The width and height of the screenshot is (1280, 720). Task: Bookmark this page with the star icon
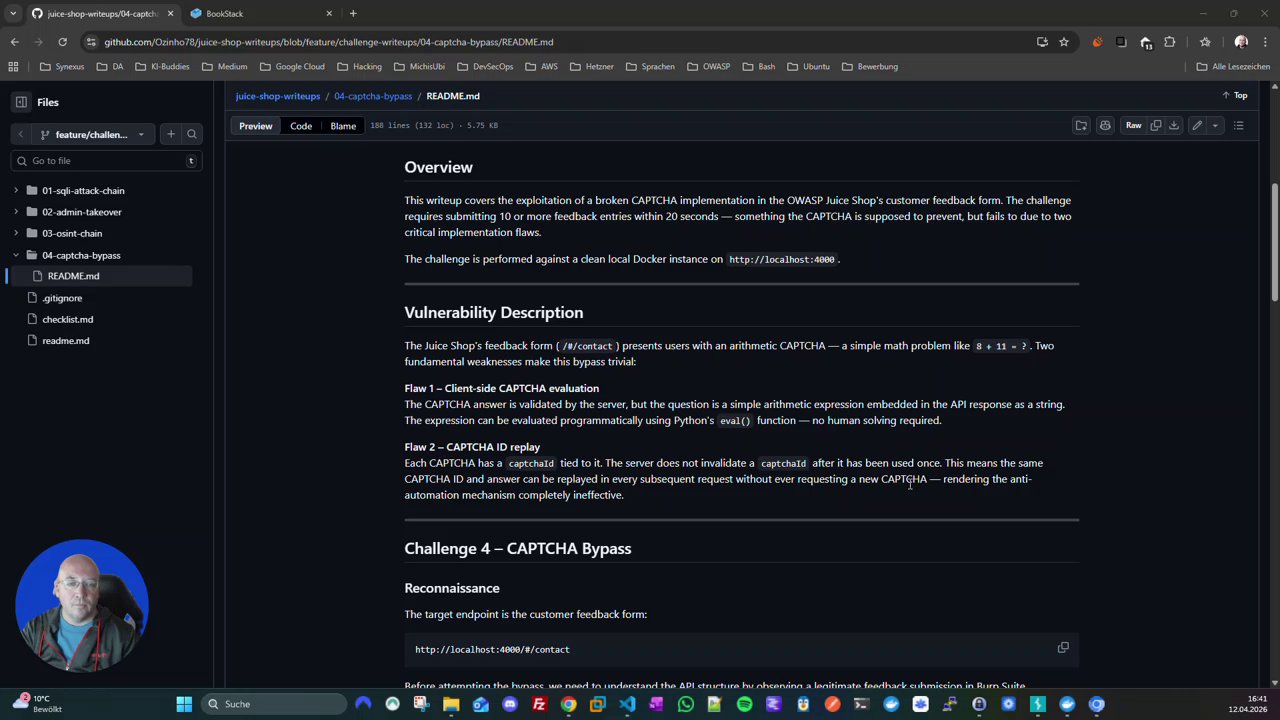coord(1064,42)
